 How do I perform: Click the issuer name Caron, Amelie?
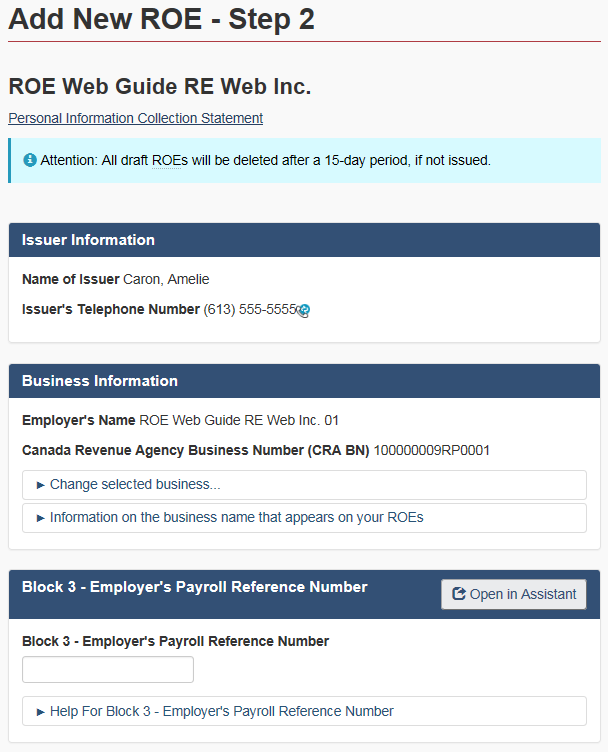pyautogui.click(x=166, y=279)
